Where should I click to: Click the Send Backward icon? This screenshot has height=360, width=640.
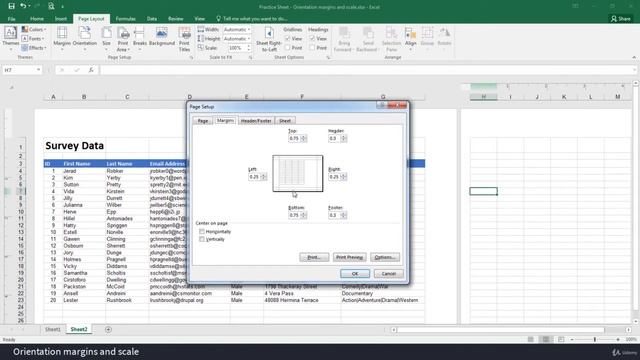(x=368, y=33)
